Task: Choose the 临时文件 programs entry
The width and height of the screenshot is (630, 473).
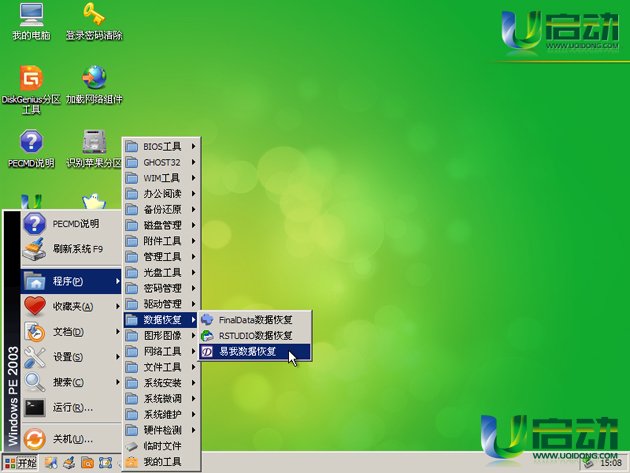Action: (161, 446)
